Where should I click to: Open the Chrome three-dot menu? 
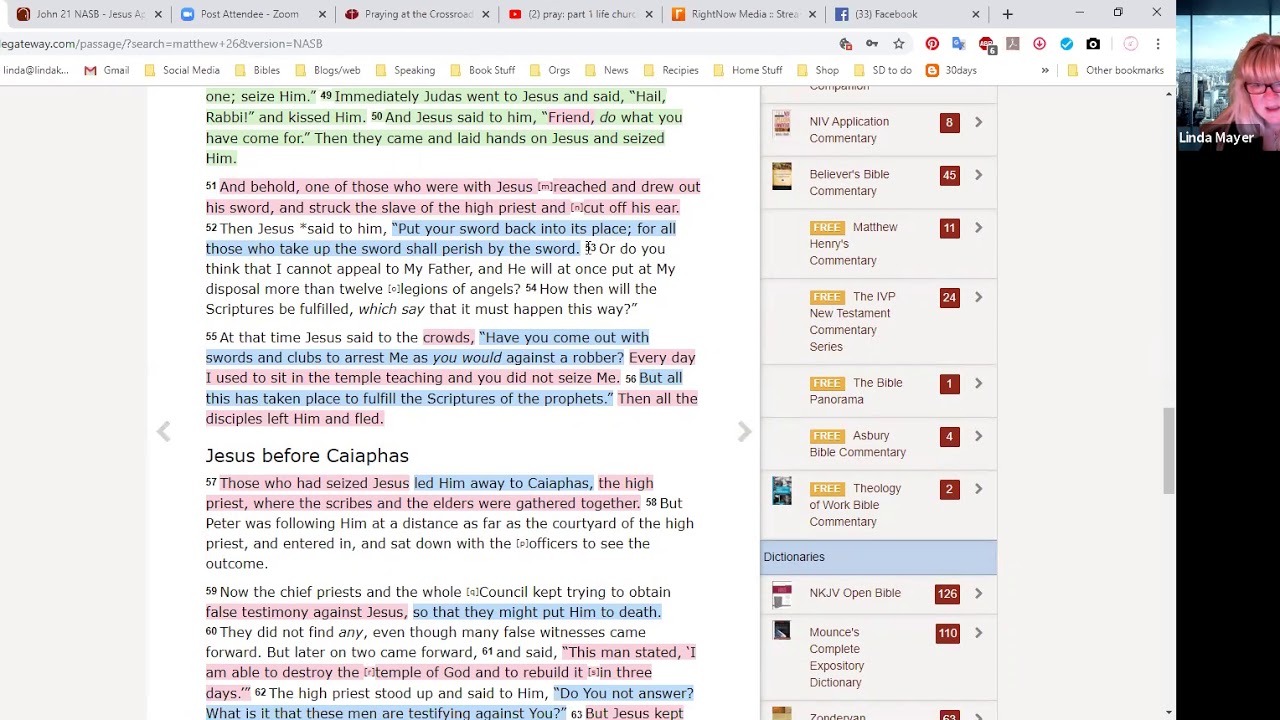(1158, 44)
